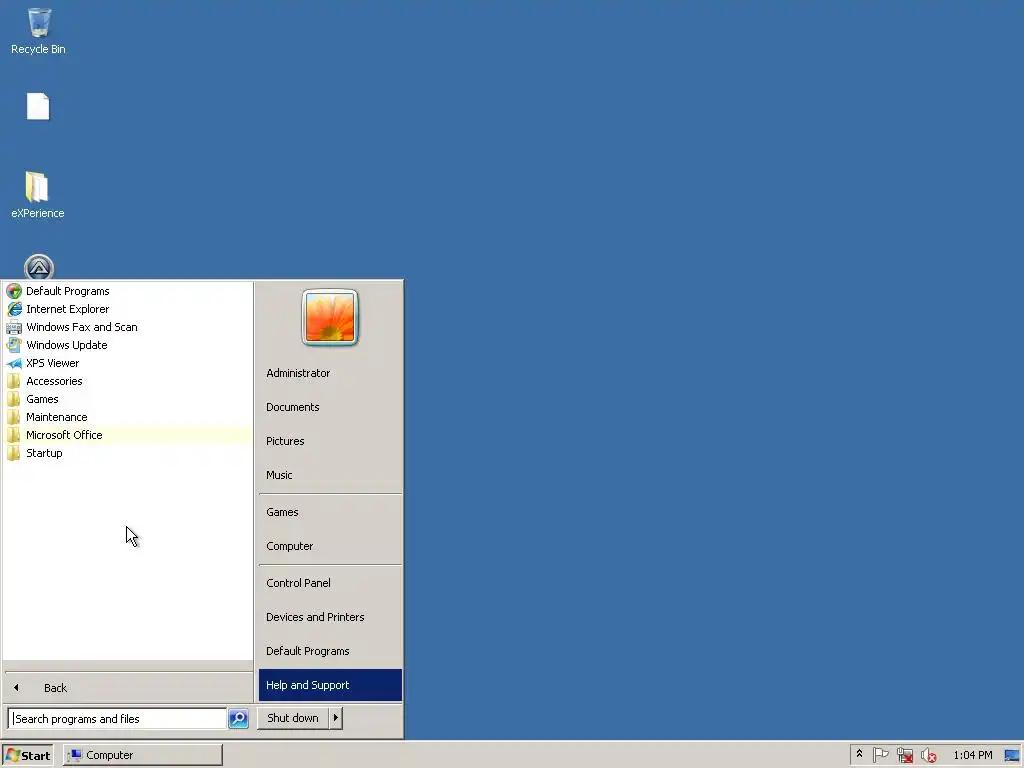Click the XPS Viewer icon
Viewport: 1024px width, 768px height.
click(x=14, y=363)
